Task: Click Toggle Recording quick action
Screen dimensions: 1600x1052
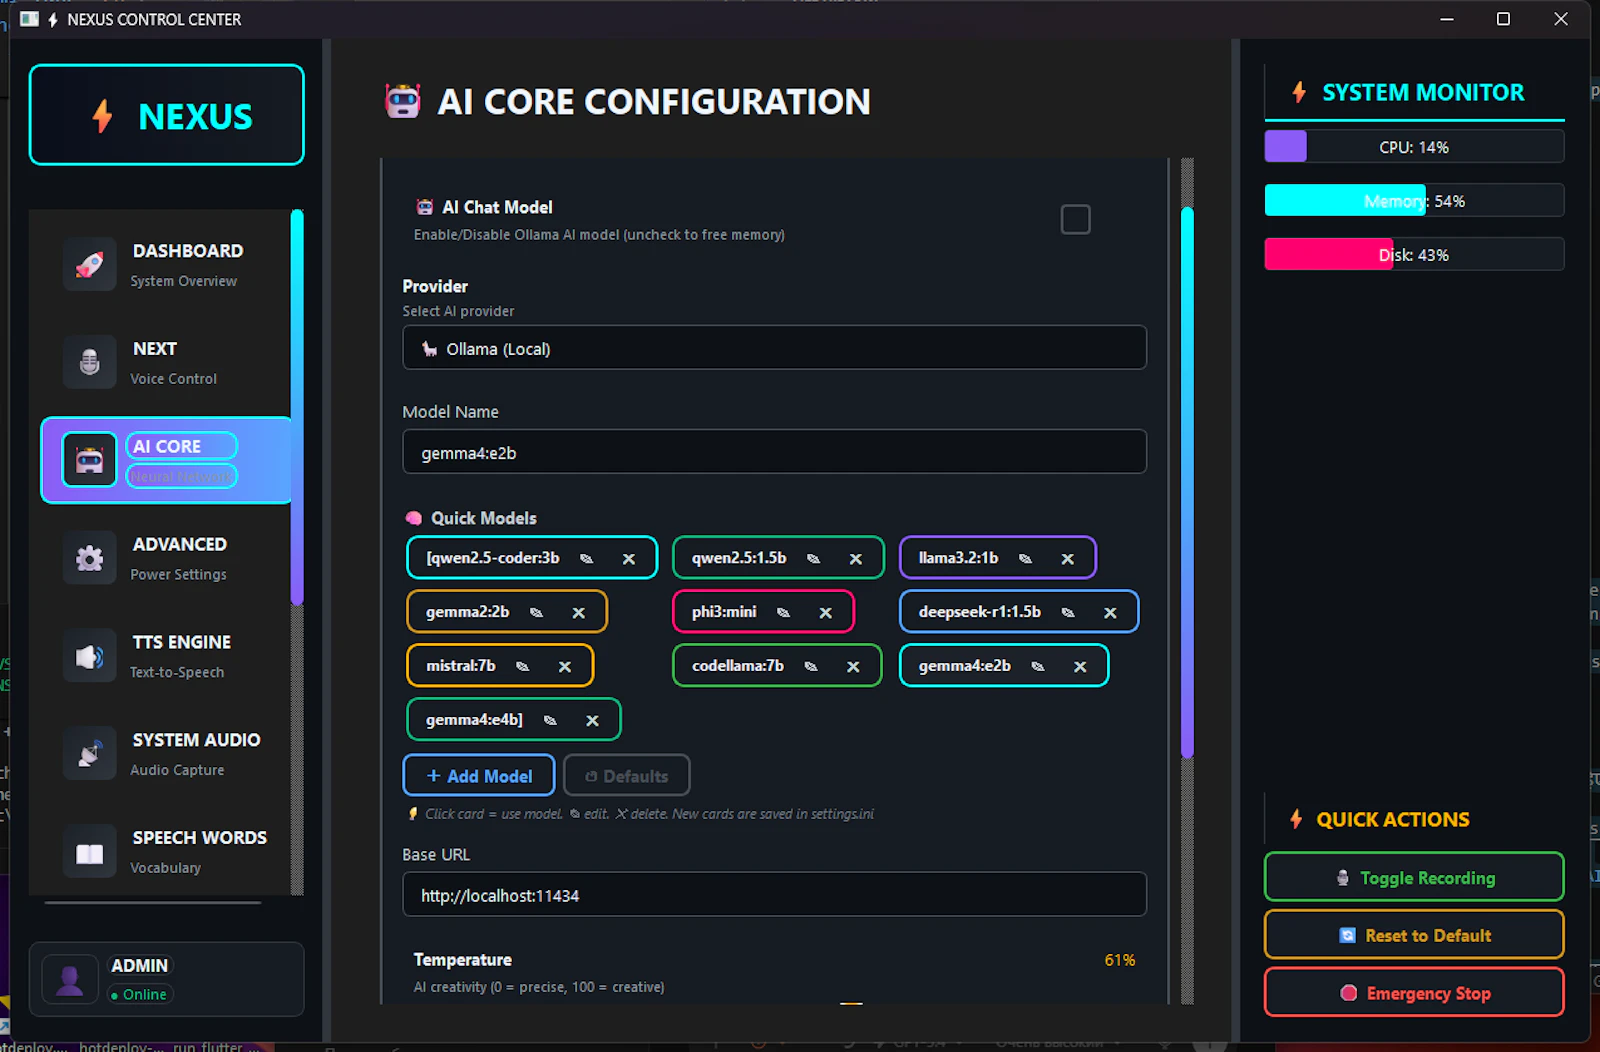Action: pos(1414,877)
